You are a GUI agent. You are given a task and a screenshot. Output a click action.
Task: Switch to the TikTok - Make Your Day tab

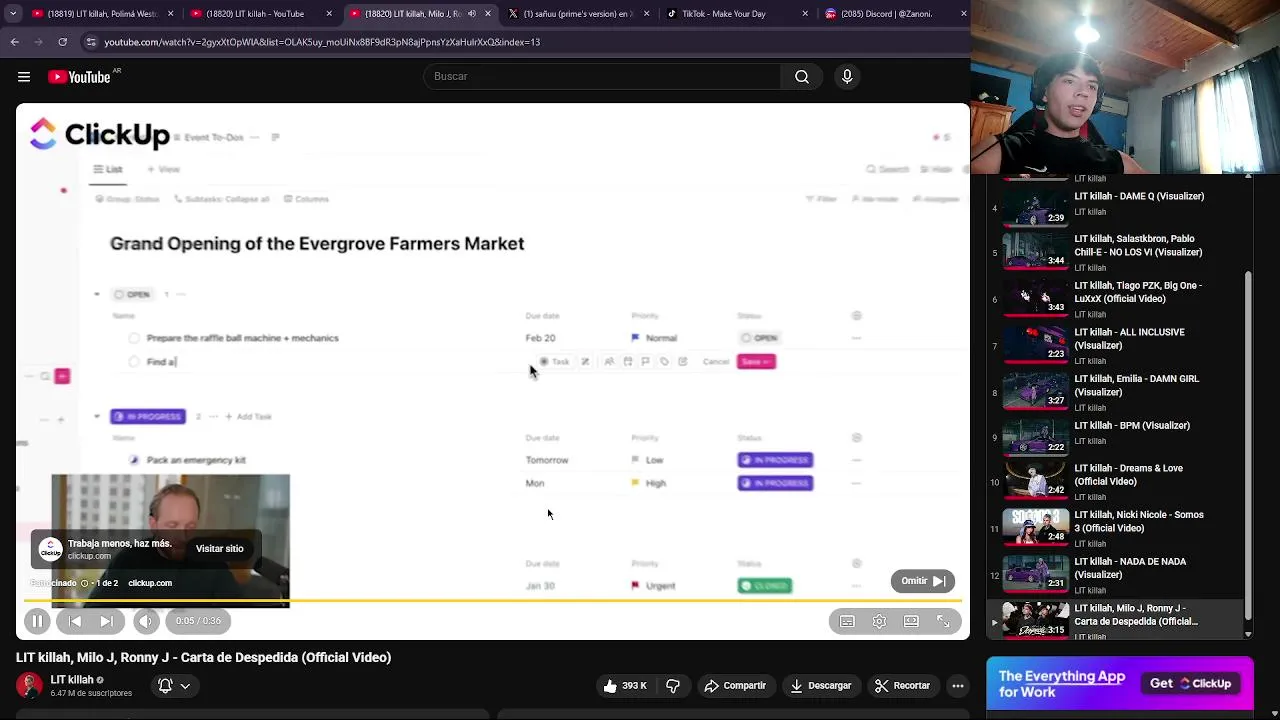pos(737,14)
